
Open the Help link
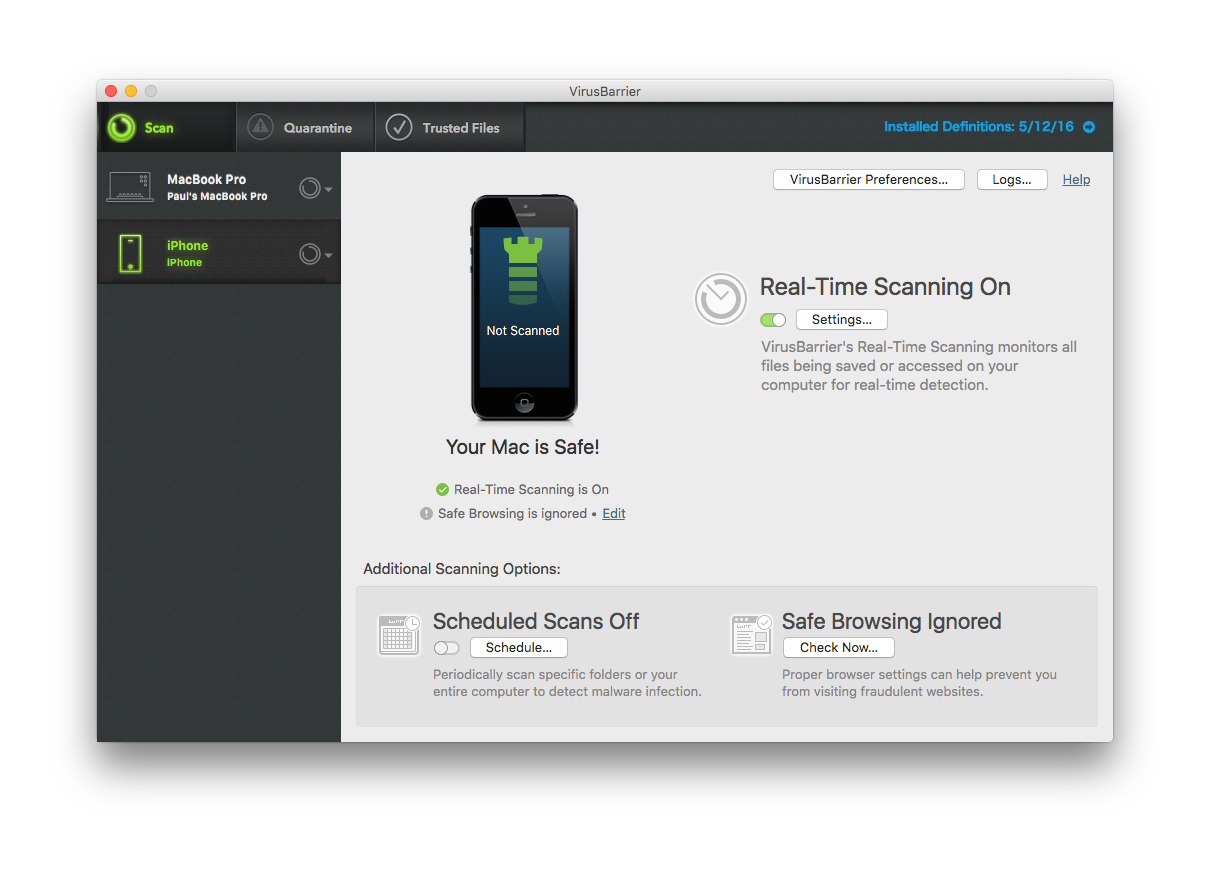click(x=1076, y=180)
